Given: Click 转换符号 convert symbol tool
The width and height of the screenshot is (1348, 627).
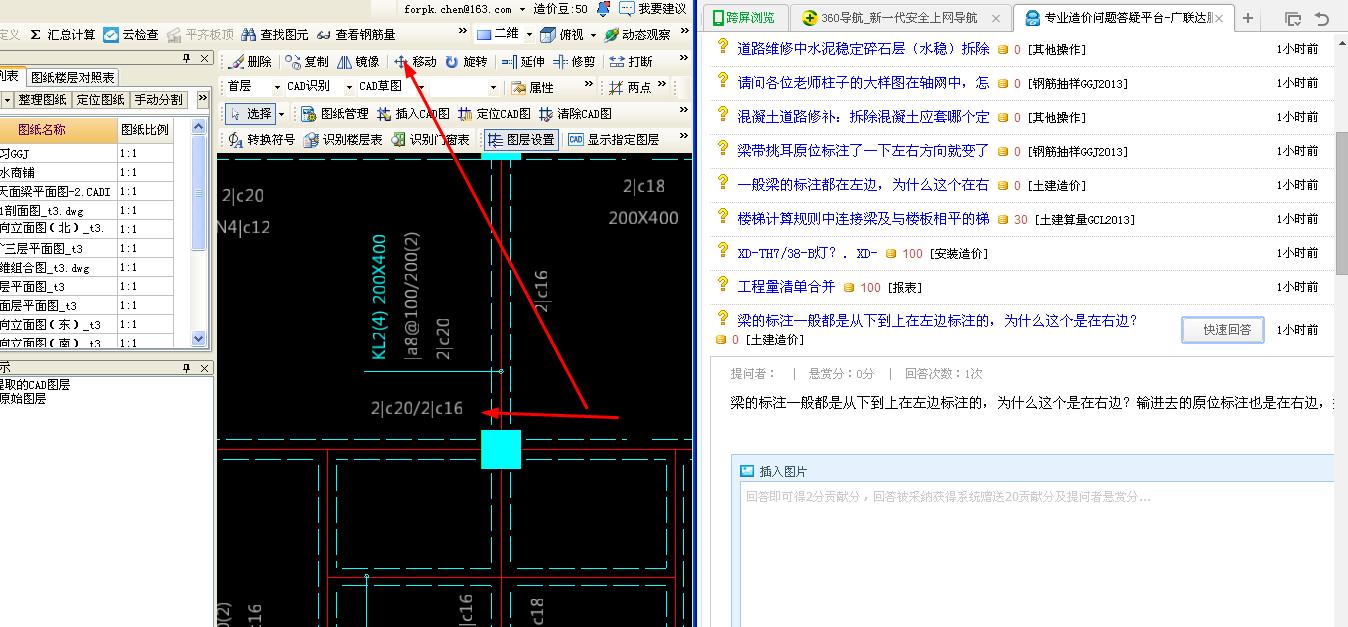Looking at the screenshot, I should click(262, 139).
